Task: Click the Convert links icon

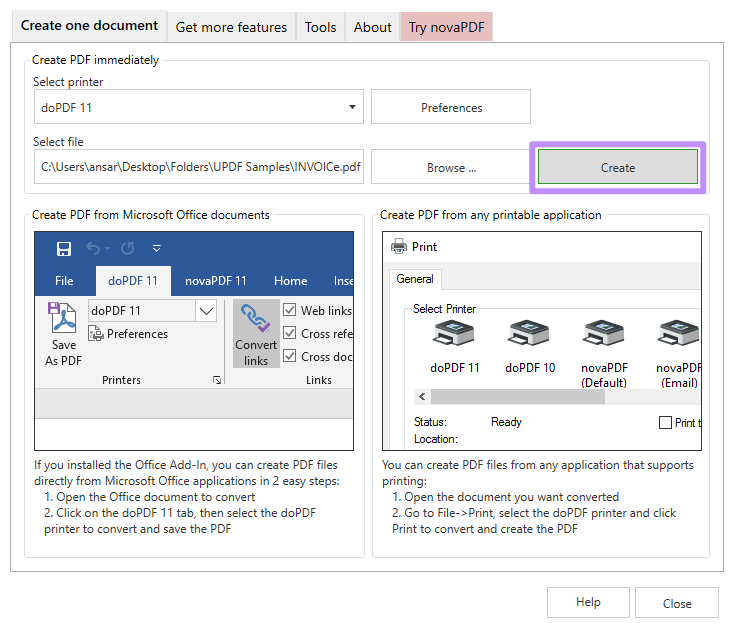Action: [255, 318]
